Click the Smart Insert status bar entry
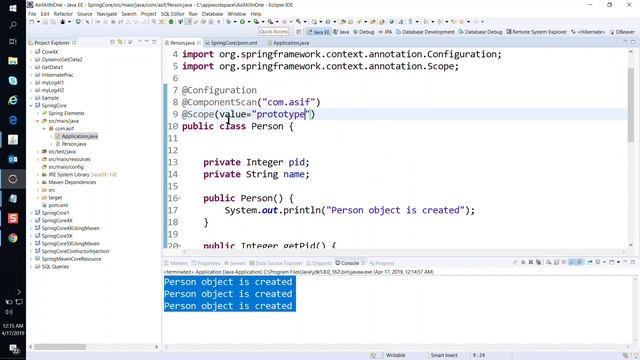Image resolution: width=640 pixels, height=360 pixels. (x=444, y=355)
